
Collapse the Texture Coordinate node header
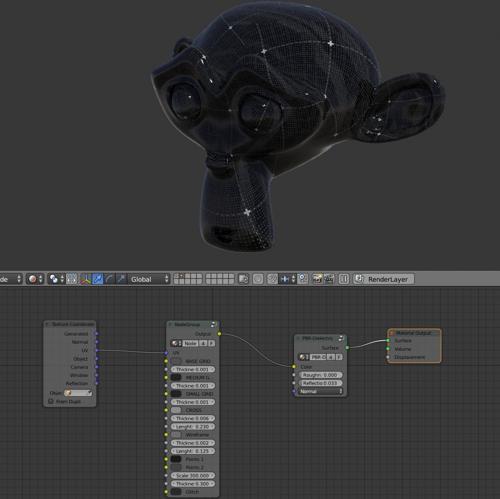pyautogui.click(x=47, y=324)
